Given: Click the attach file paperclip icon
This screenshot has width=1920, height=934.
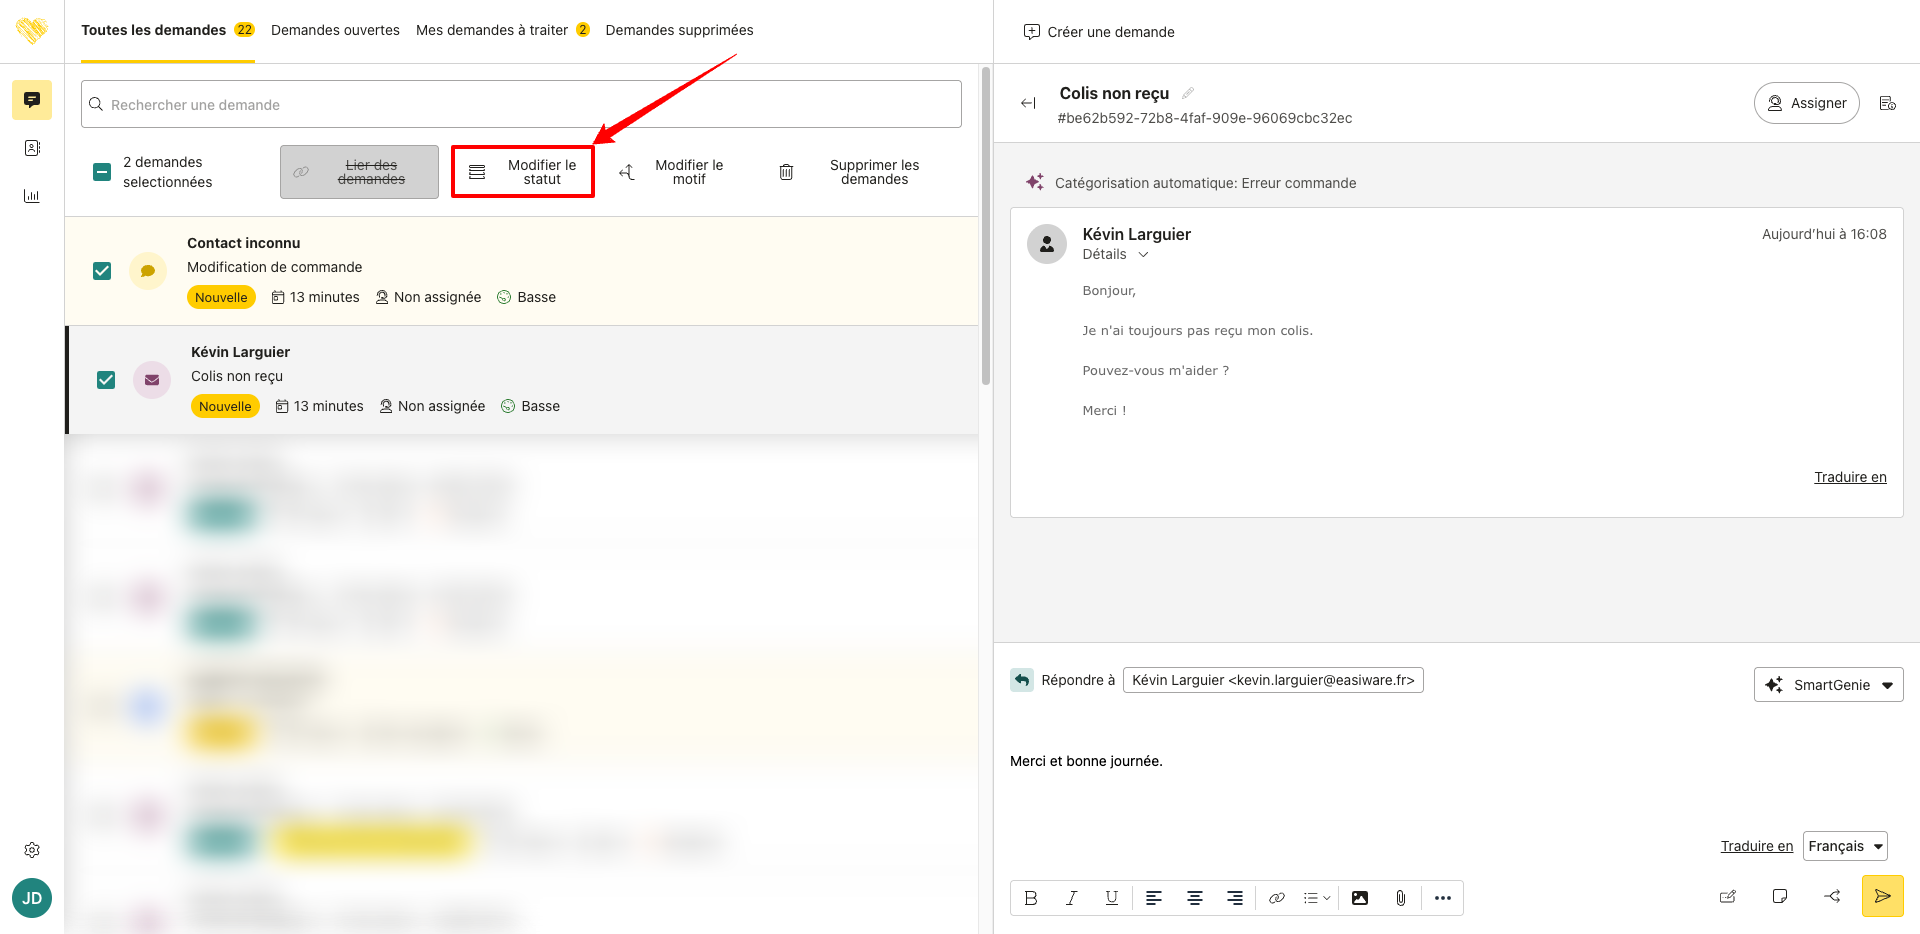Looking at the screenshot, I should point(1400,898).
